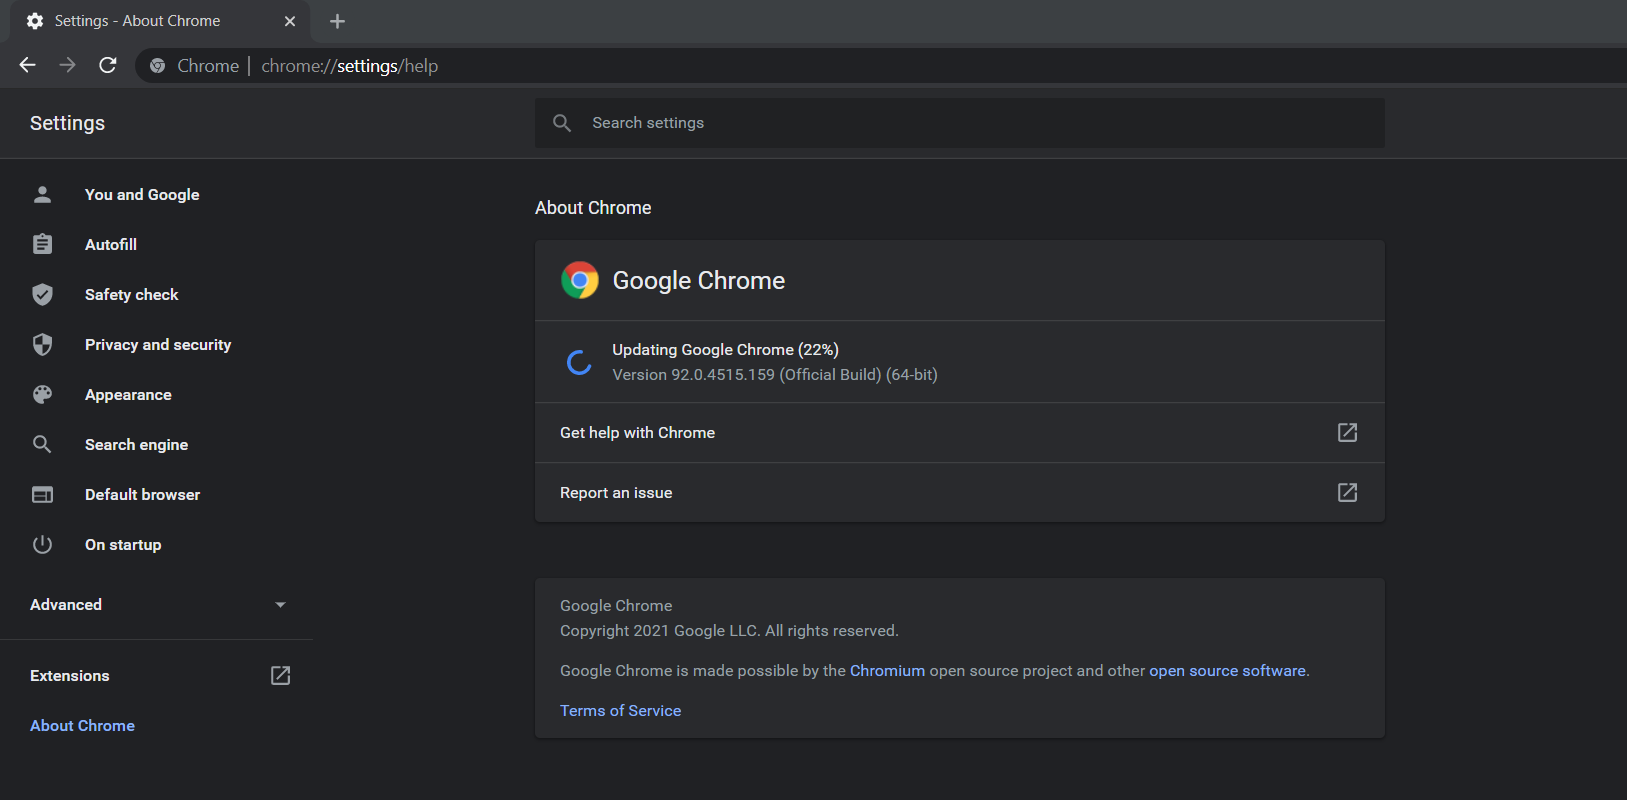This screenshot has width=1627, height=800.
Task: Click the open source software link
Action: [1227, 671]
